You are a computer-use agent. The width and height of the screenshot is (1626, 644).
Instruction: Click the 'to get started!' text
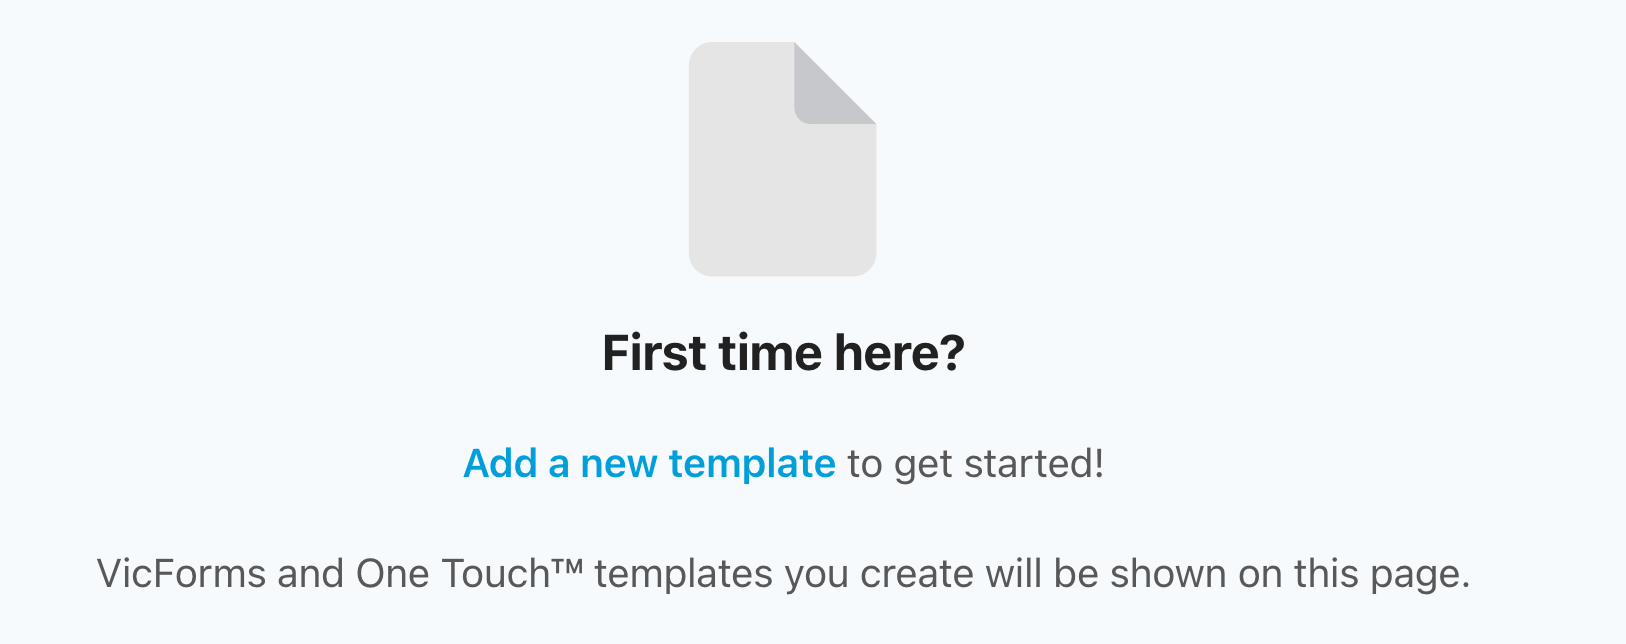(976, 464)
